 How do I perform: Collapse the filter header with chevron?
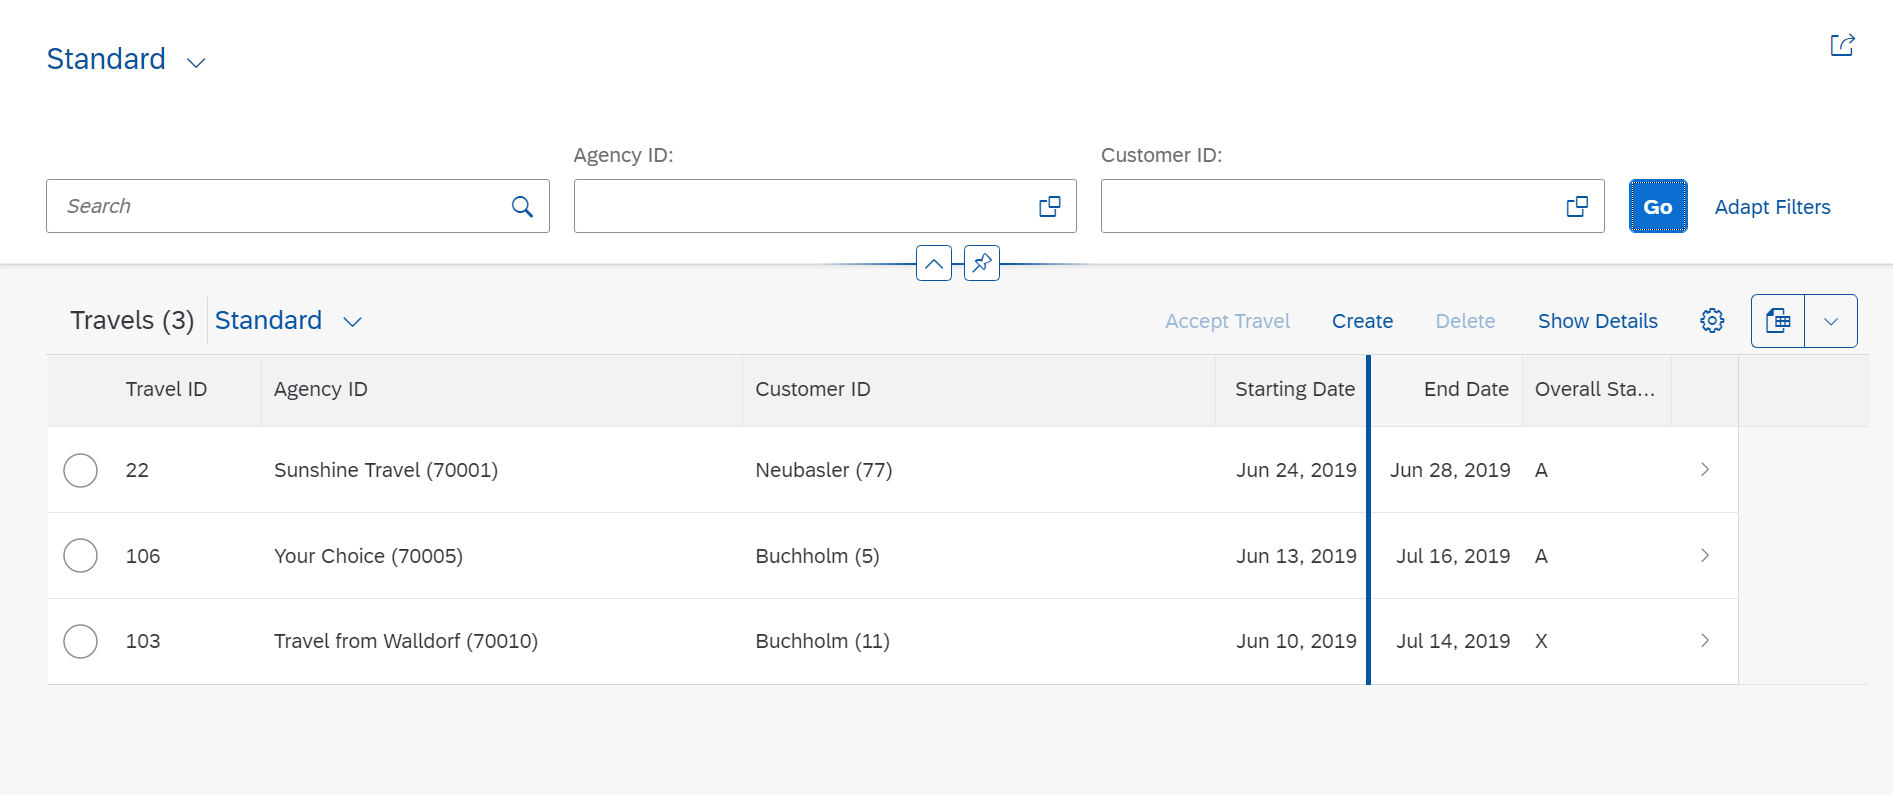coord(934,263)
